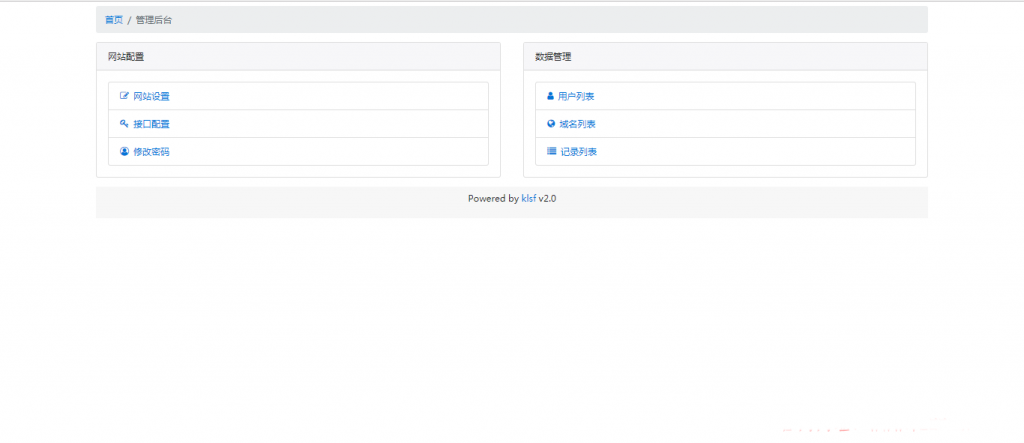The image size is (1024, 443).
Task: Open the 用户列表 link text
Action: (577, 96)
